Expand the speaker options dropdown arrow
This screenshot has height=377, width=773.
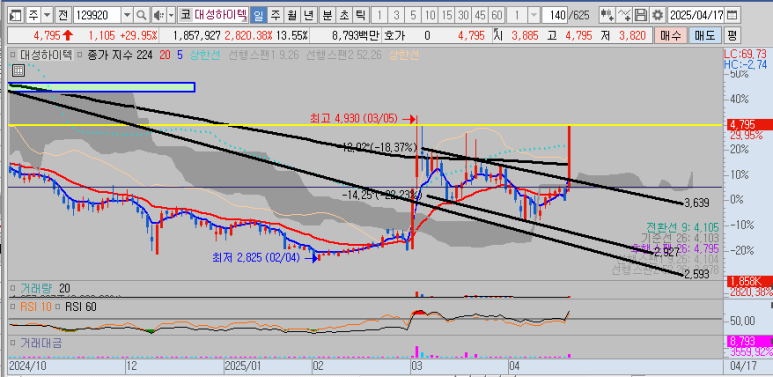point(171,16)
